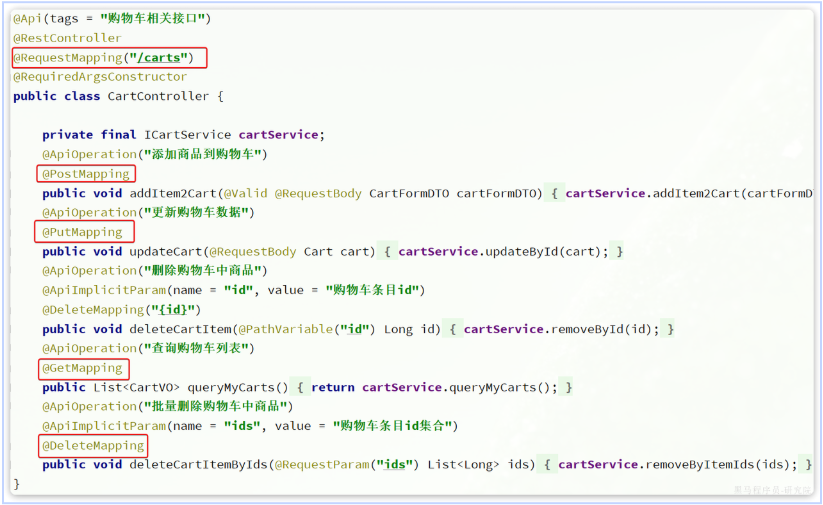Click the "查询购物车列表" ApiOperation string
823x505 pixels.
[197, 349]
